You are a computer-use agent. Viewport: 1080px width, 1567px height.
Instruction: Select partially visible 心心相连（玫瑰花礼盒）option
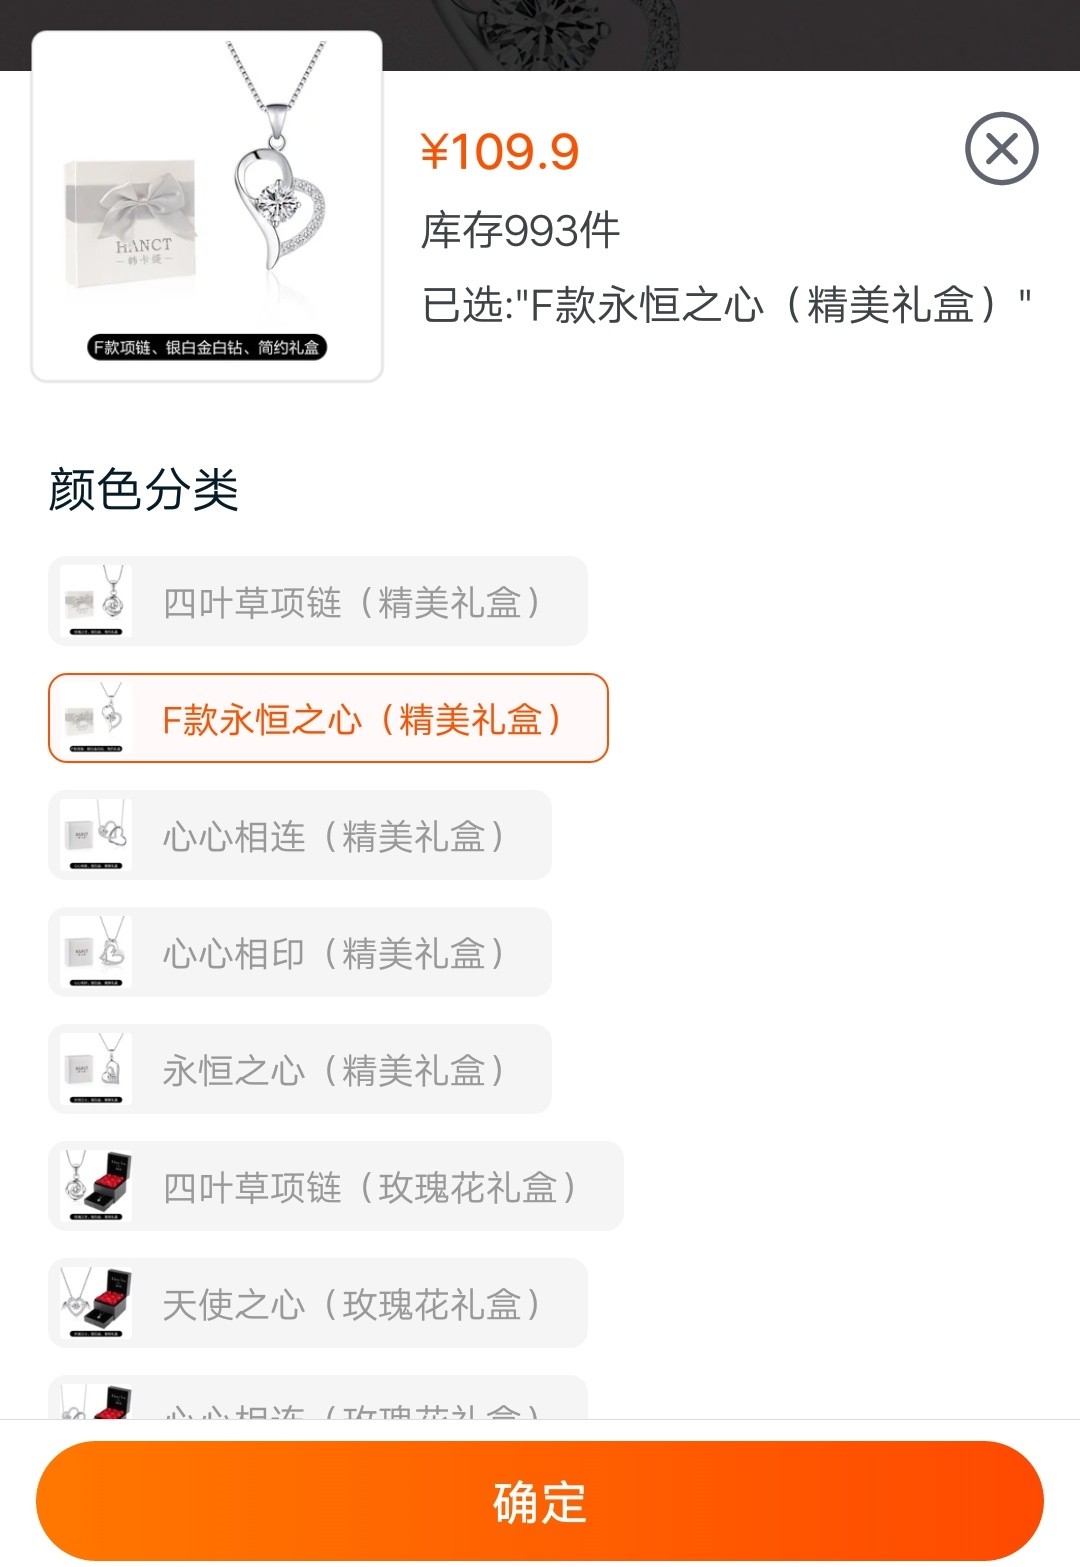coord(318,1398)
